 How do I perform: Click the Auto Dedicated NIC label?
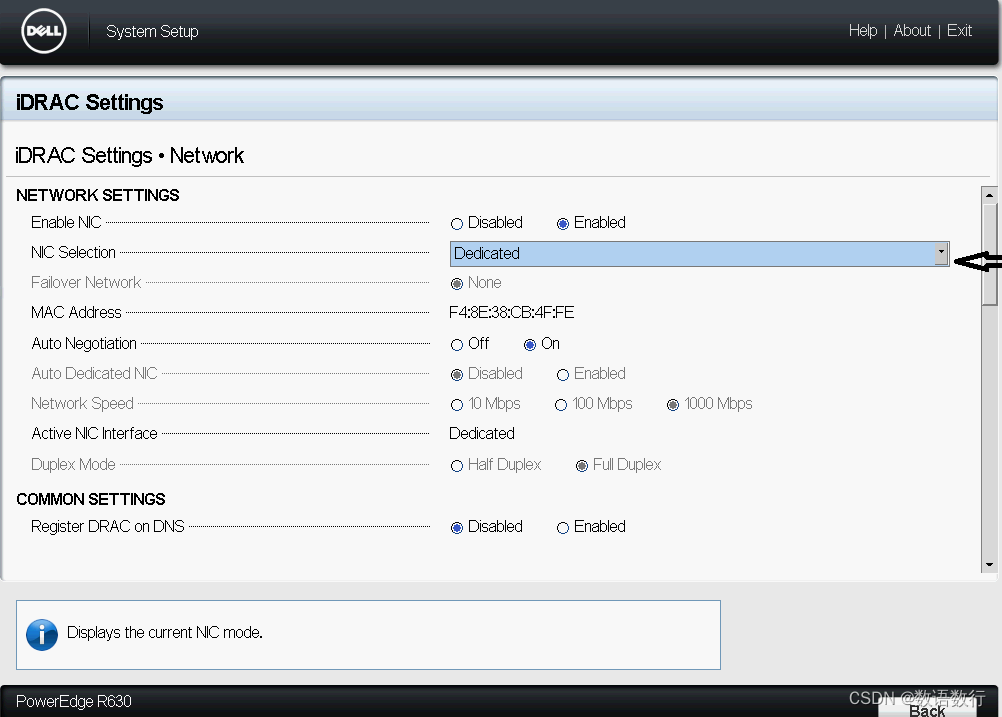(94, 373)
